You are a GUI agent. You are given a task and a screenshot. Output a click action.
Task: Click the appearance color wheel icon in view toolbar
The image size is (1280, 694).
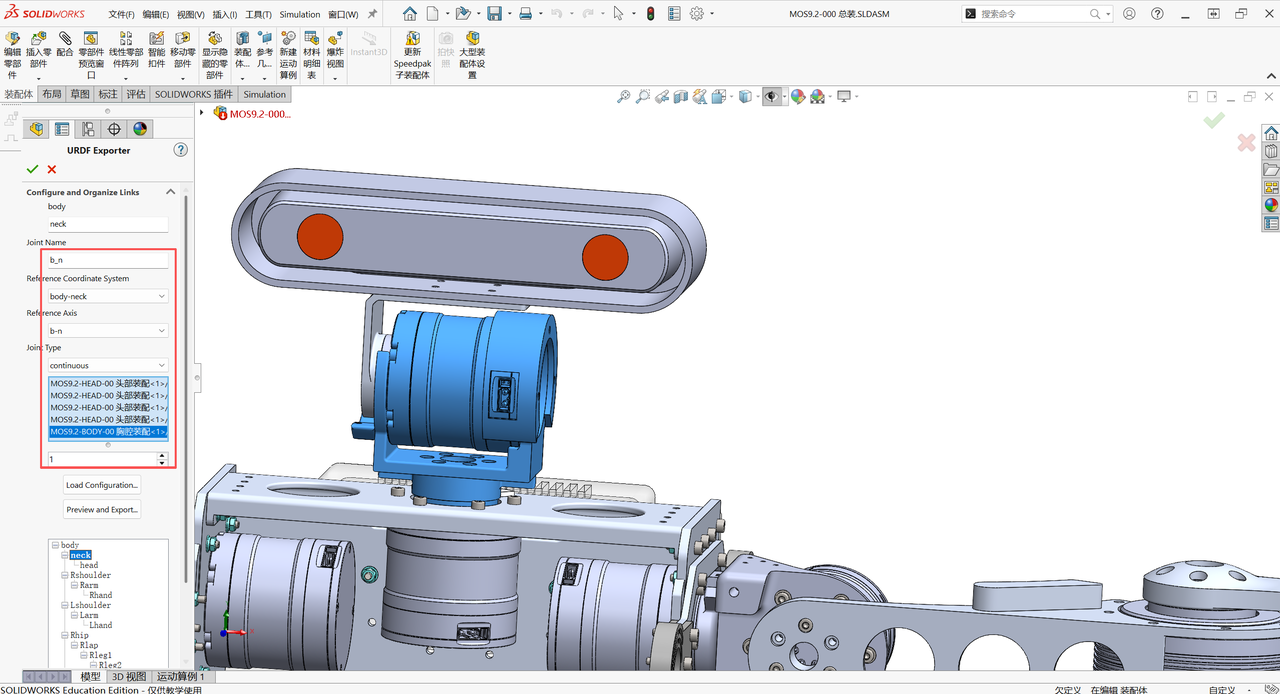tap(798, 96)
